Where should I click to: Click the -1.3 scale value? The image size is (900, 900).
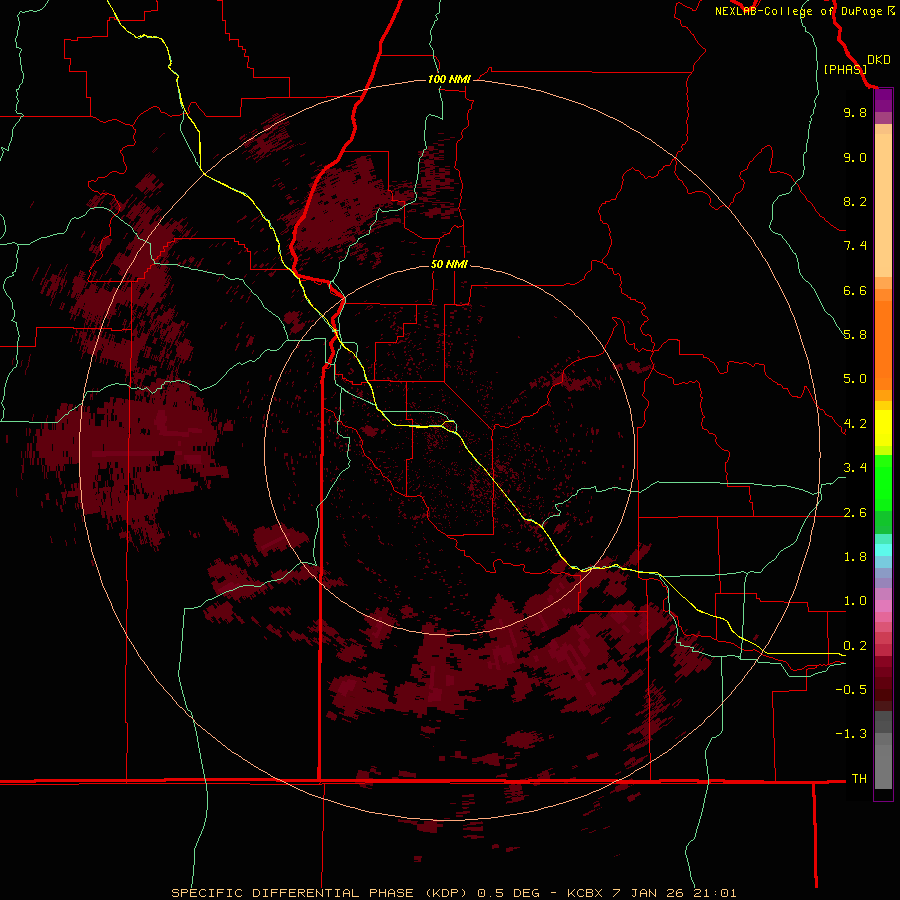pyautogui.click(x=851, y=734)
